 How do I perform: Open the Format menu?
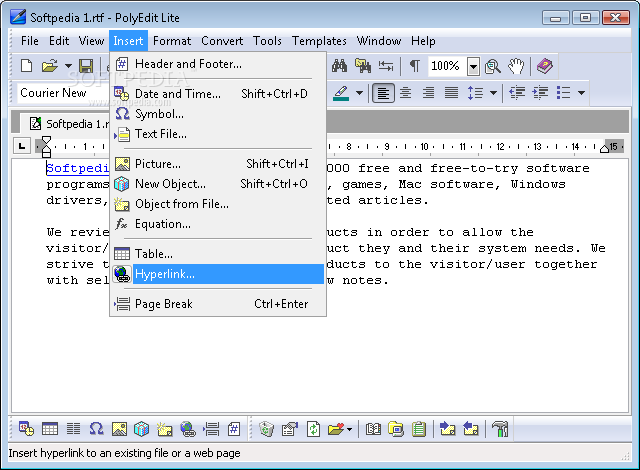click(172, 41)
